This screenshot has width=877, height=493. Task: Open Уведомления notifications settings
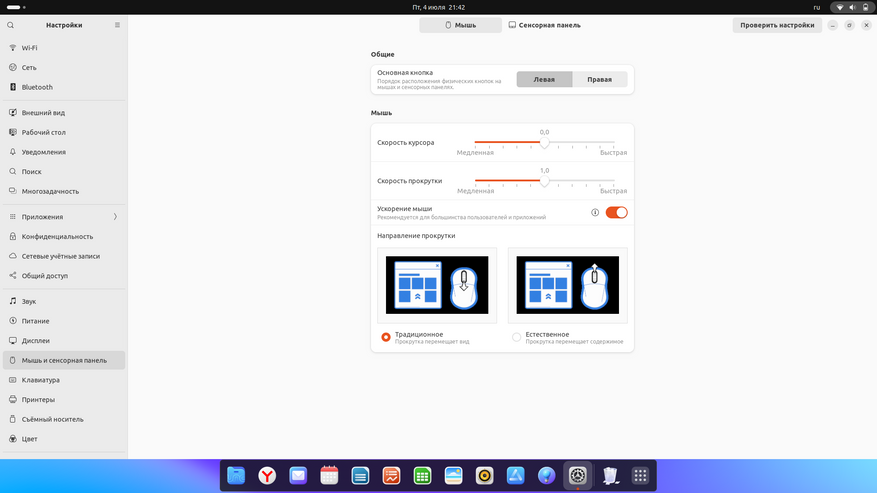[x=64, y=152]
